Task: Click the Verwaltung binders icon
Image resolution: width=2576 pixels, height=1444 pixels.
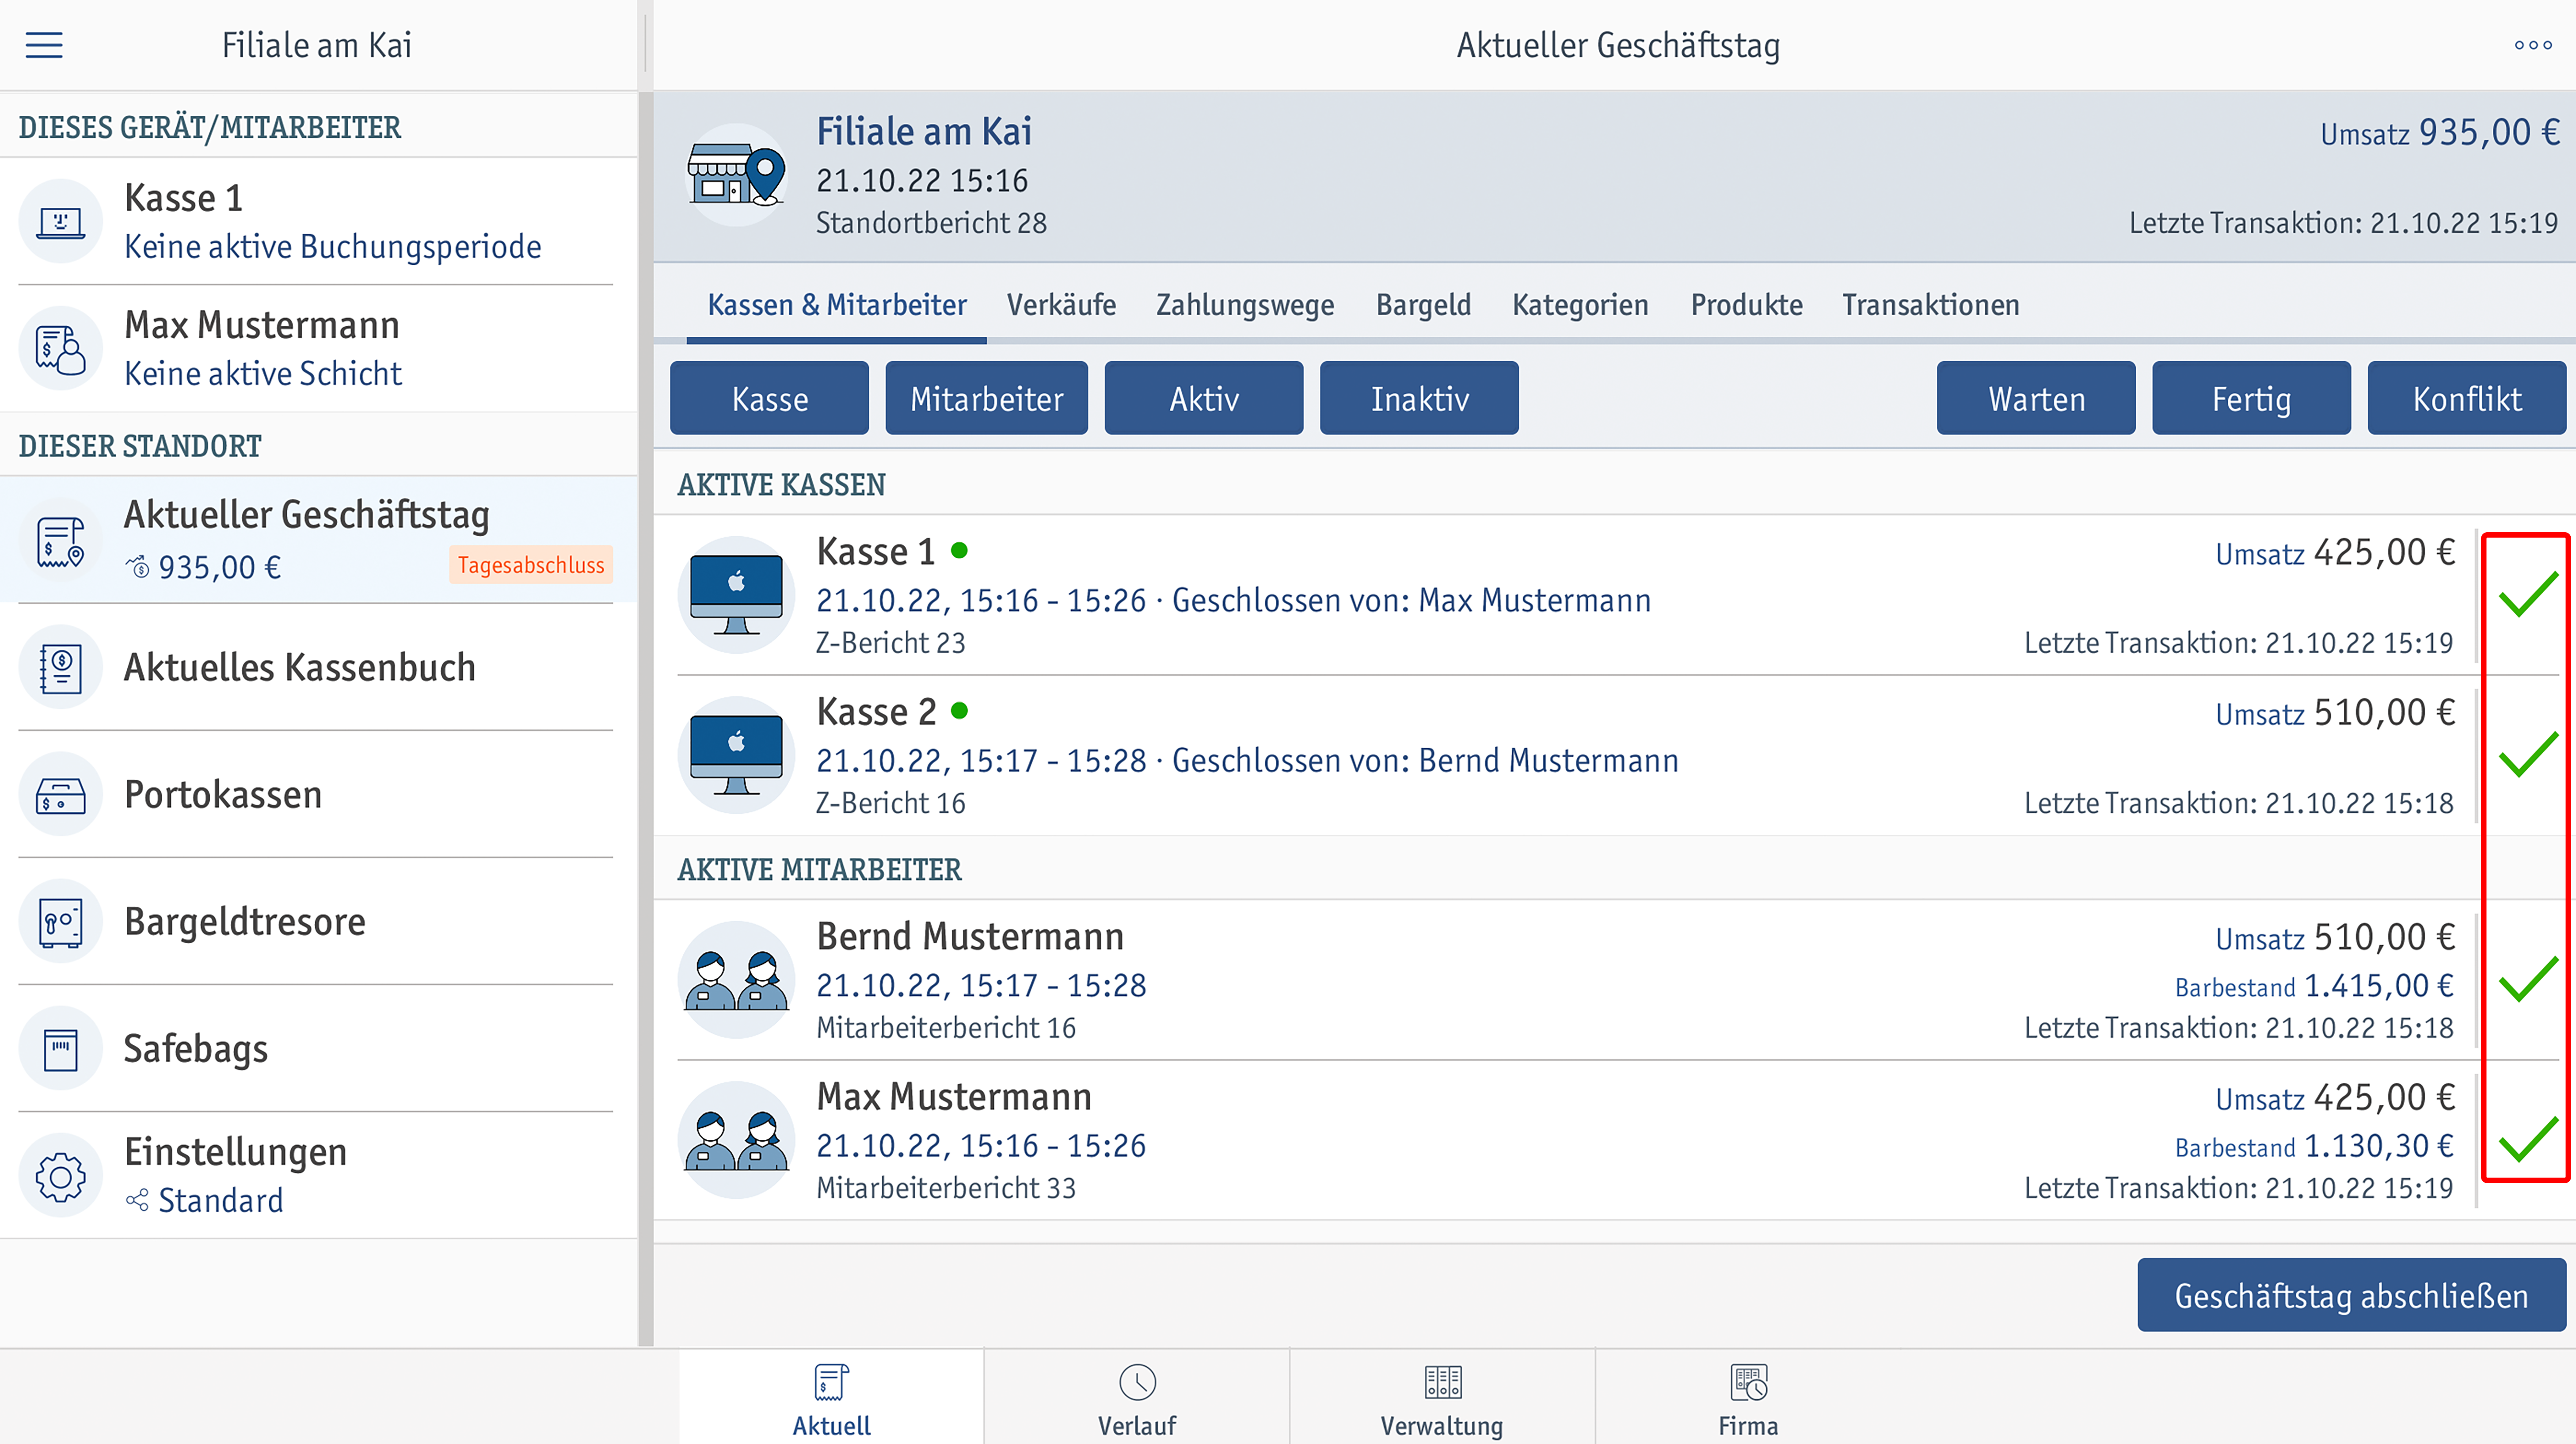Action: pyautogui.click(x=1442, y=1383)
